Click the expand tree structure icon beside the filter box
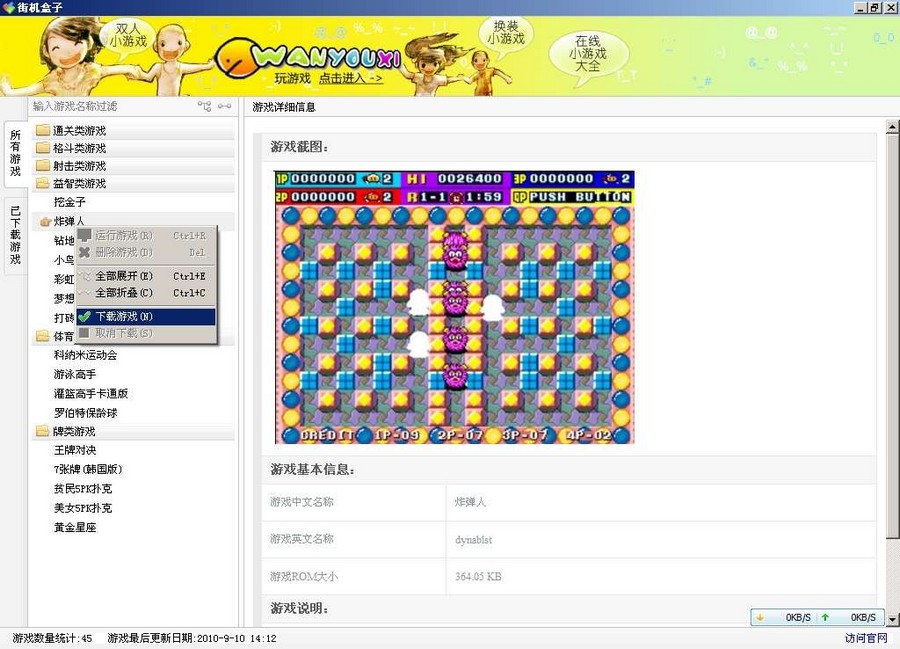Image resolution: width=900 pixels, height=649 pixels. click(204, 107)
